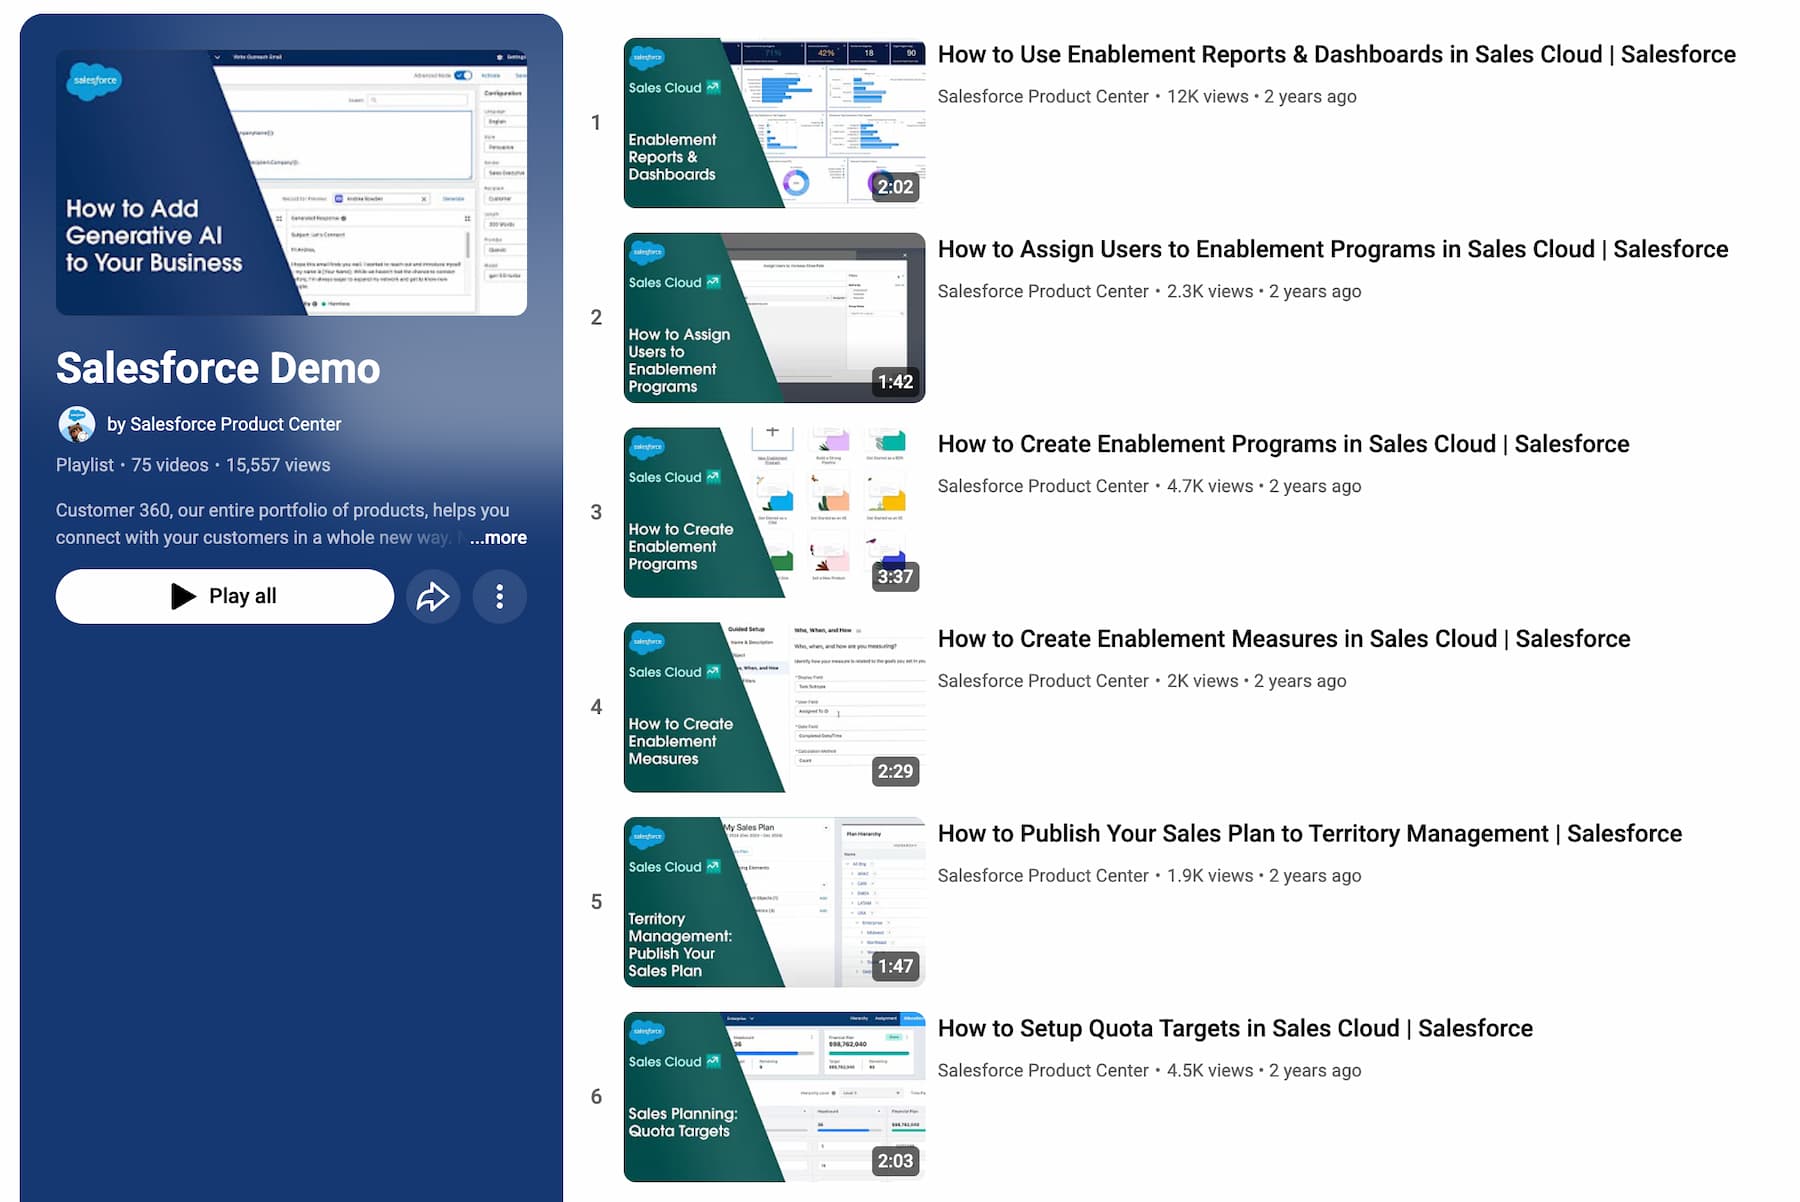This screenshot has height=1202, width=1800.
Task: Click title How to Assign Users to Enablement Programs
Action: tap(1332, 250)
